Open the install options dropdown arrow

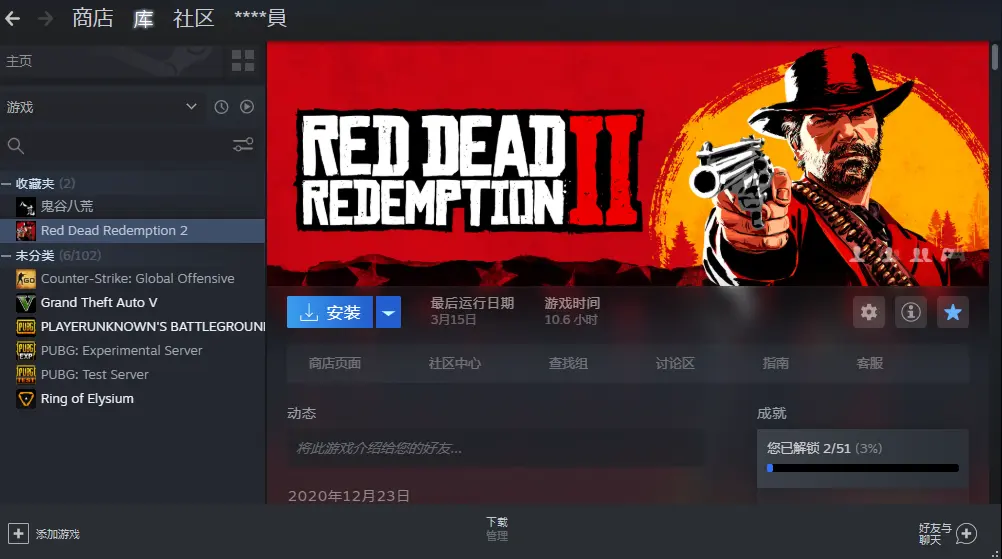tap(389, 312)
